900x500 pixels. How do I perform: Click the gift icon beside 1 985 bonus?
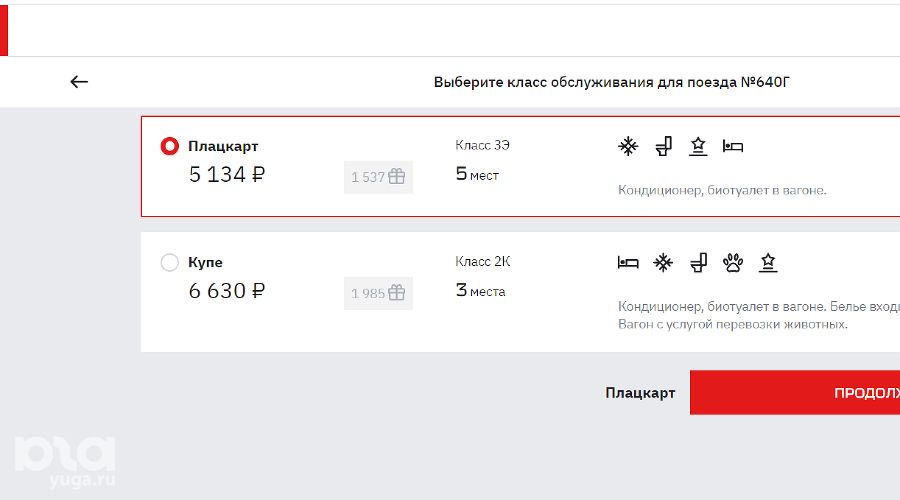[x=397, y=293]
